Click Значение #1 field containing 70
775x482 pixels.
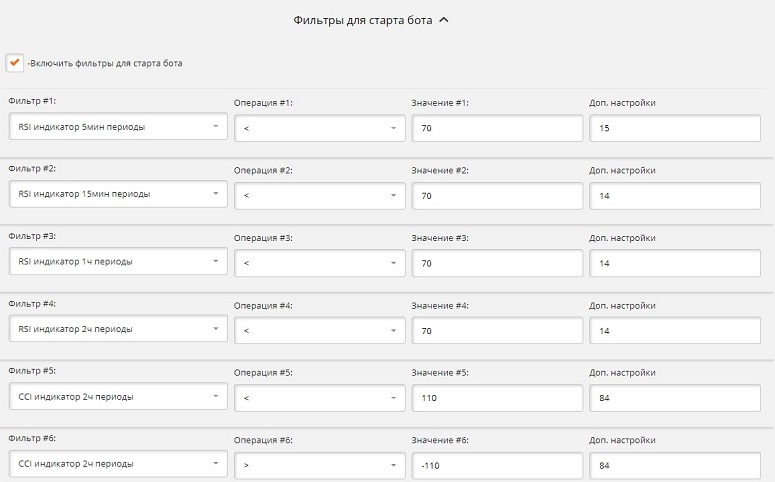pos(497,128)
